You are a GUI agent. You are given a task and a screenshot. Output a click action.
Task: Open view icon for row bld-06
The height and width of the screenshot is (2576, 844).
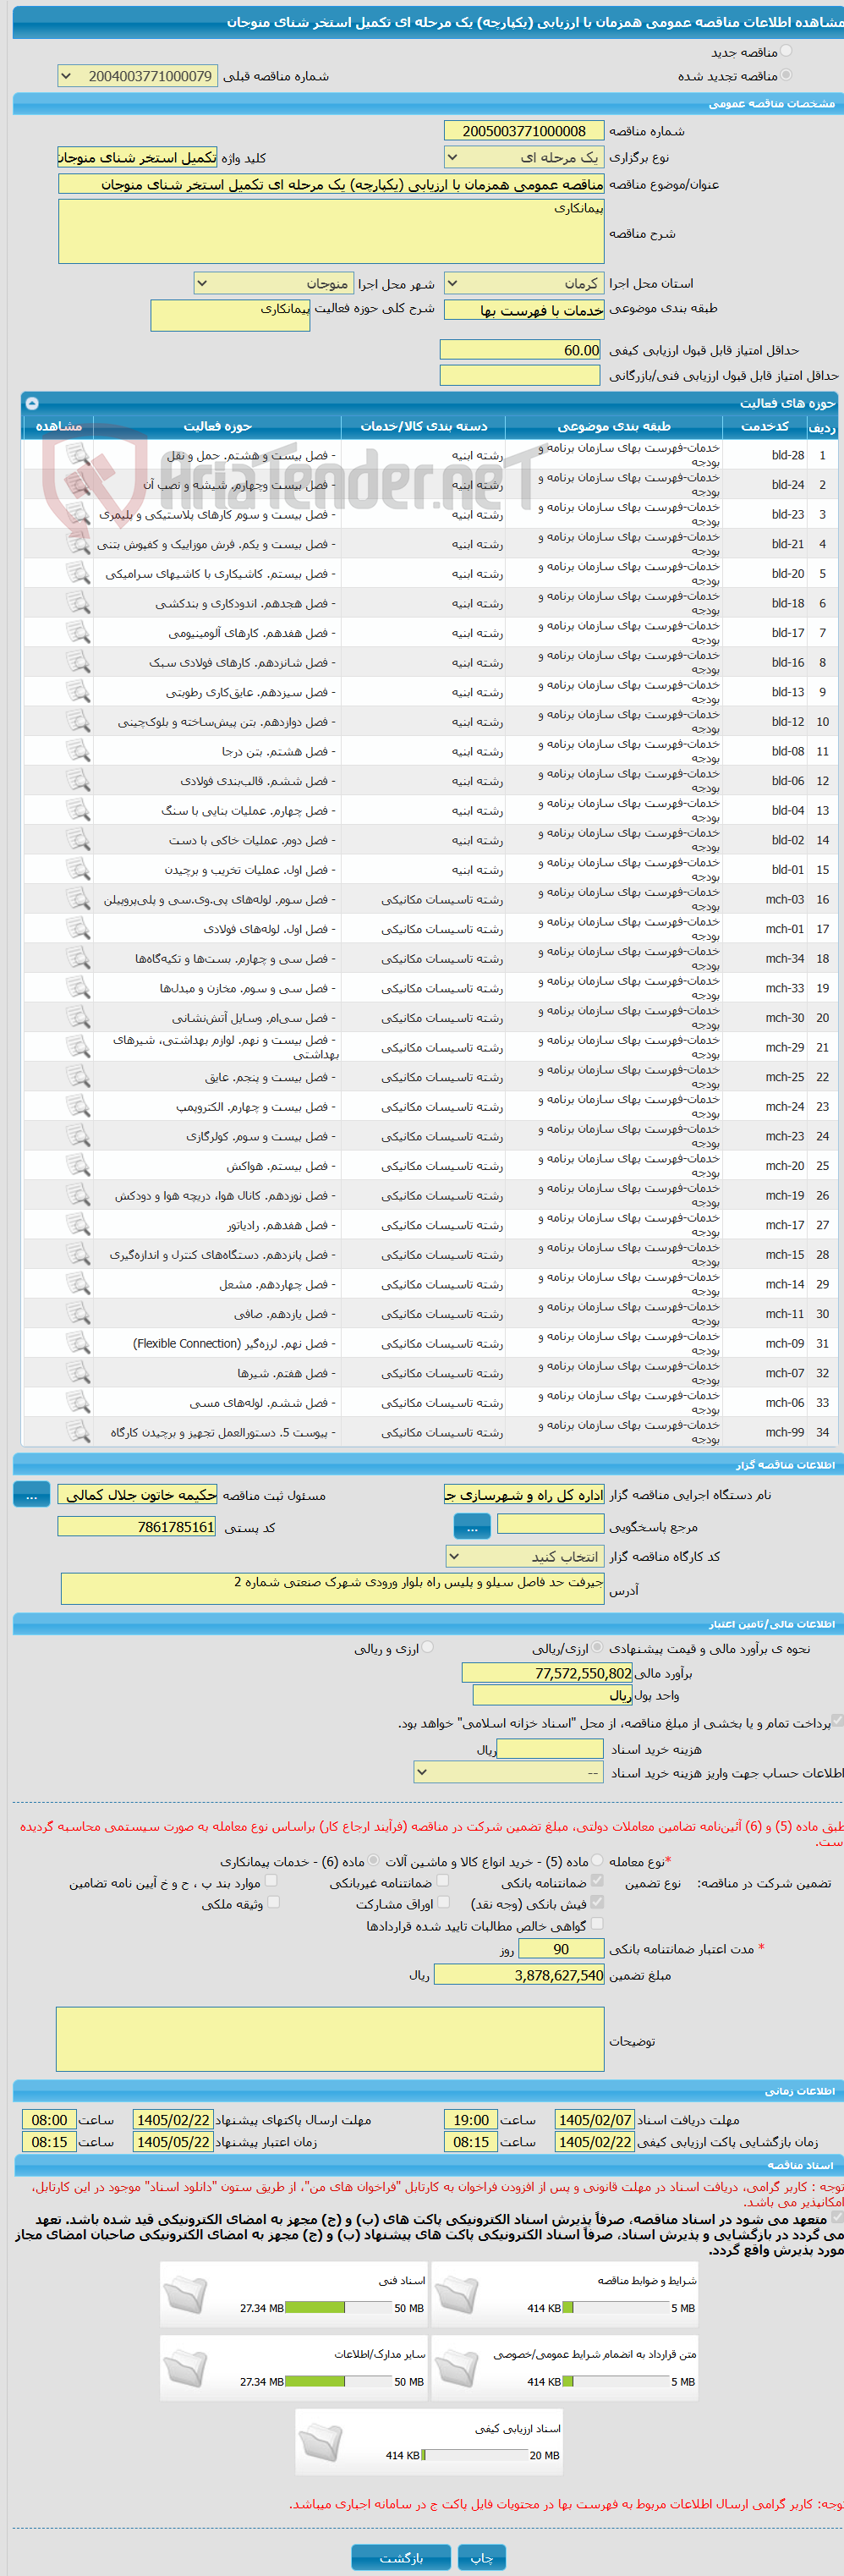coord(78,781)
